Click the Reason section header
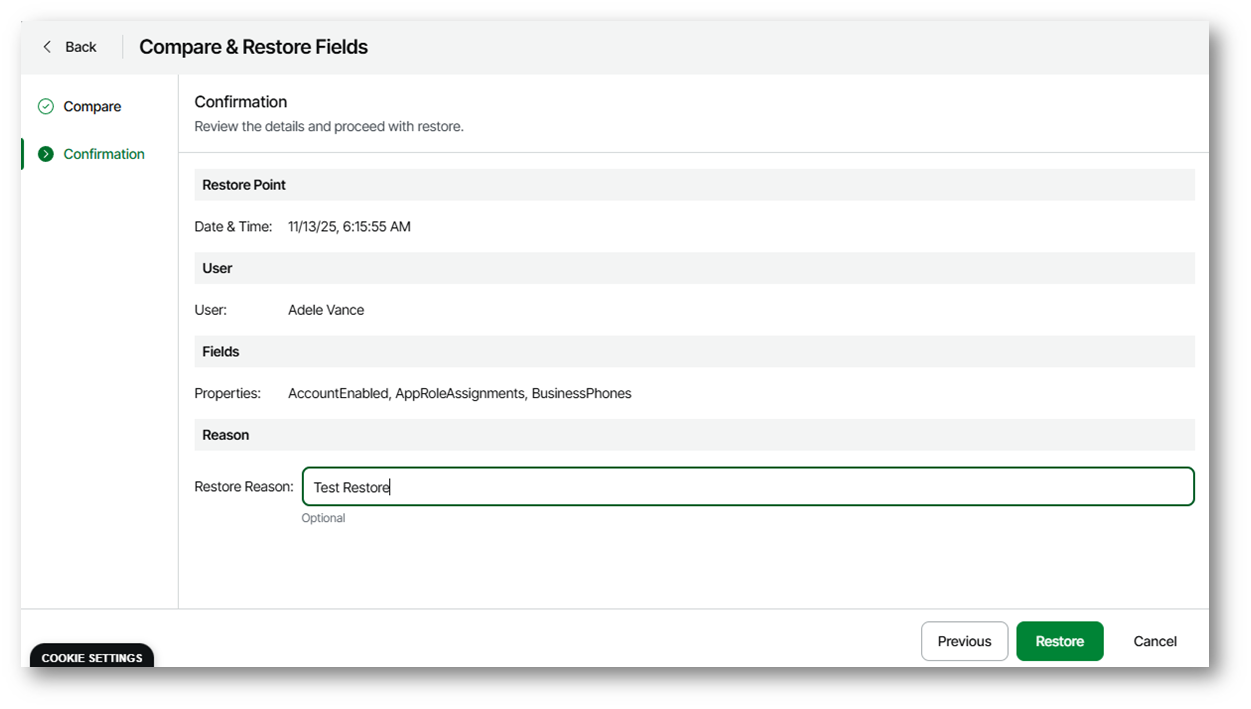Screen dimensions: 1251x709 tap(226, 435)
